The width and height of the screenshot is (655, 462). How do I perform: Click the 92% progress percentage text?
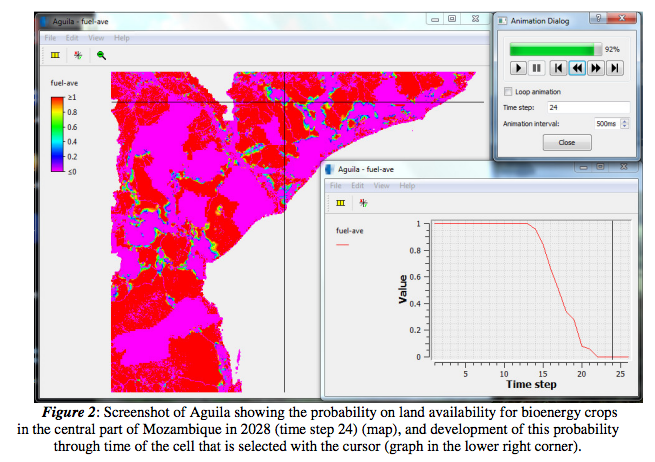click(612, 49)
